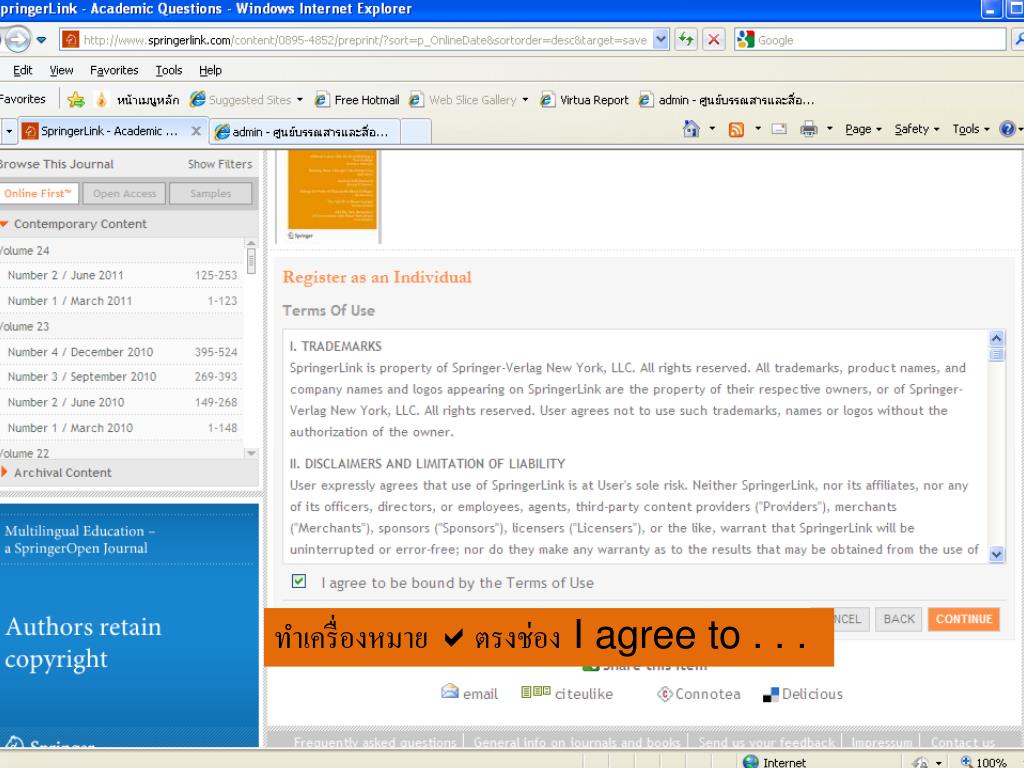Open the new blank tab button

point(415,131)
